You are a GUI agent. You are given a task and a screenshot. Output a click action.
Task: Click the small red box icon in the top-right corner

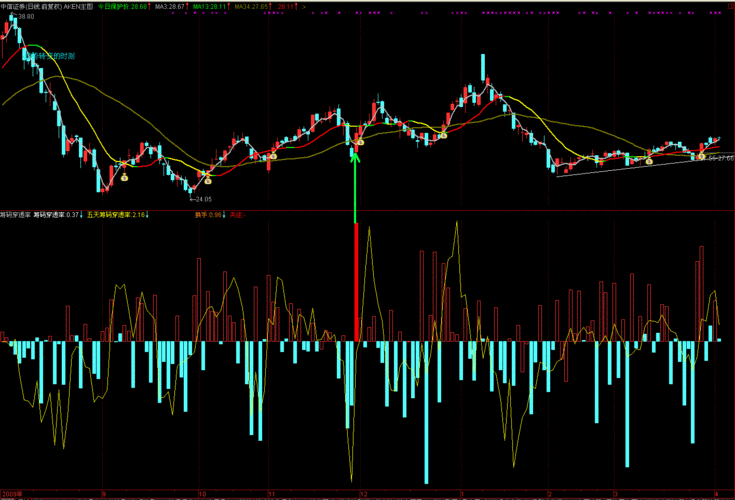[x=731, y=7]
